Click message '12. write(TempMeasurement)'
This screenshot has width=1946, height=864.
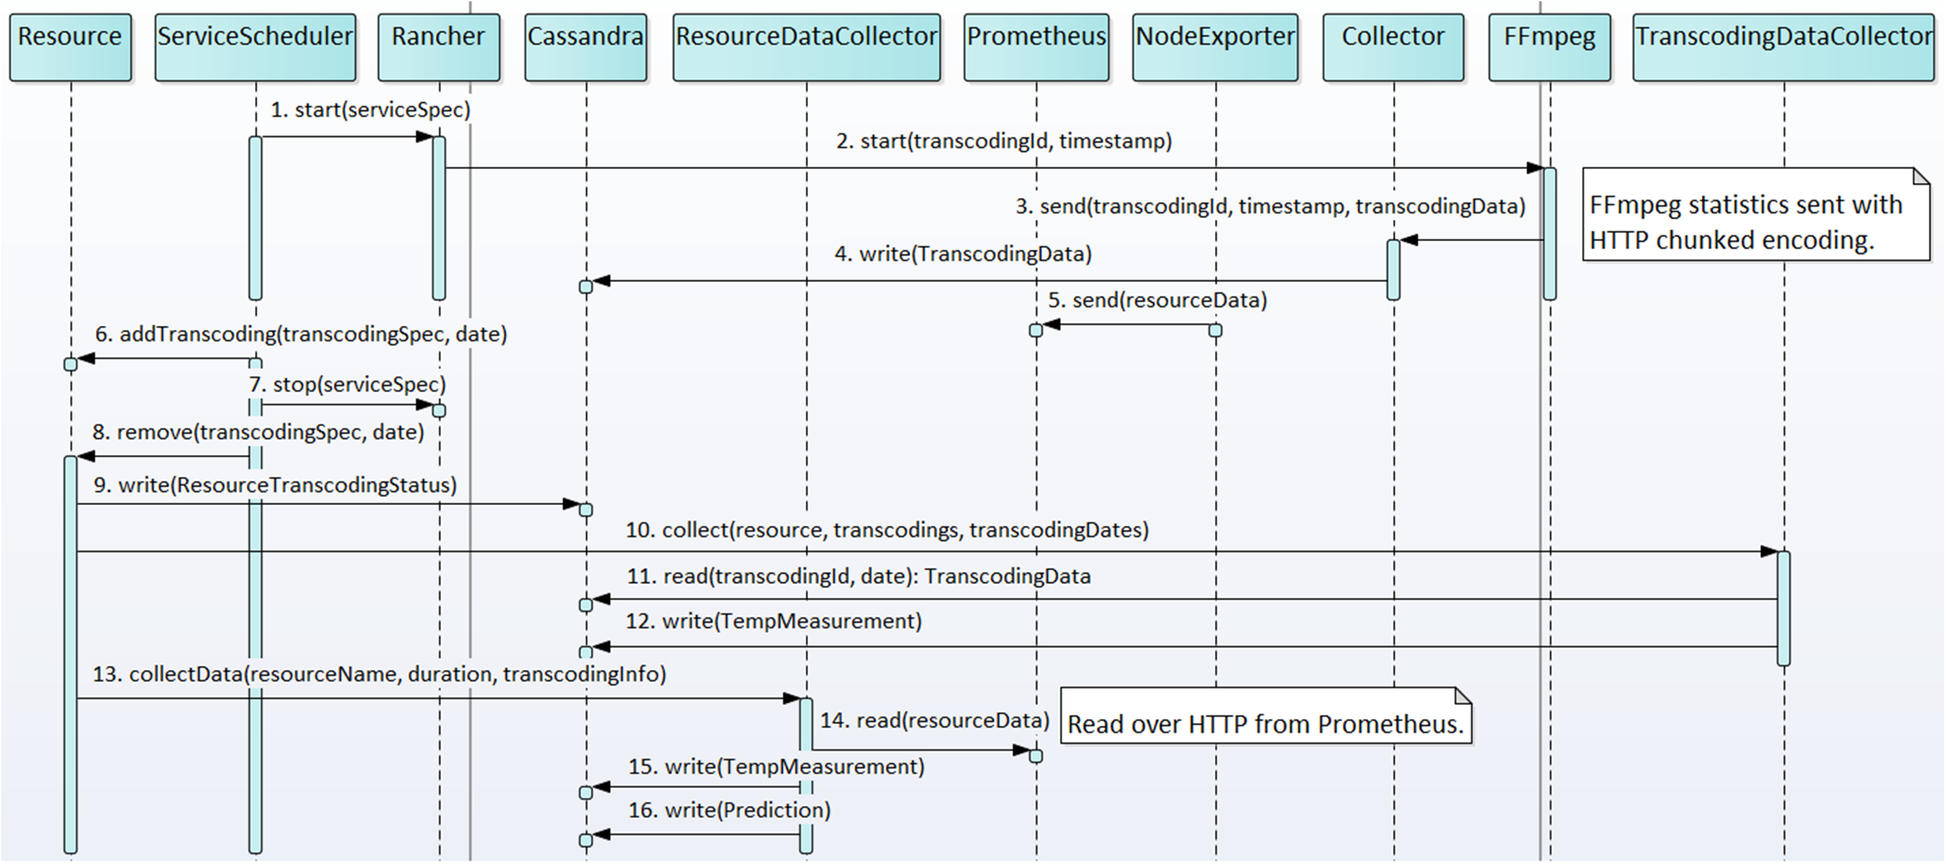coord(773,621)
